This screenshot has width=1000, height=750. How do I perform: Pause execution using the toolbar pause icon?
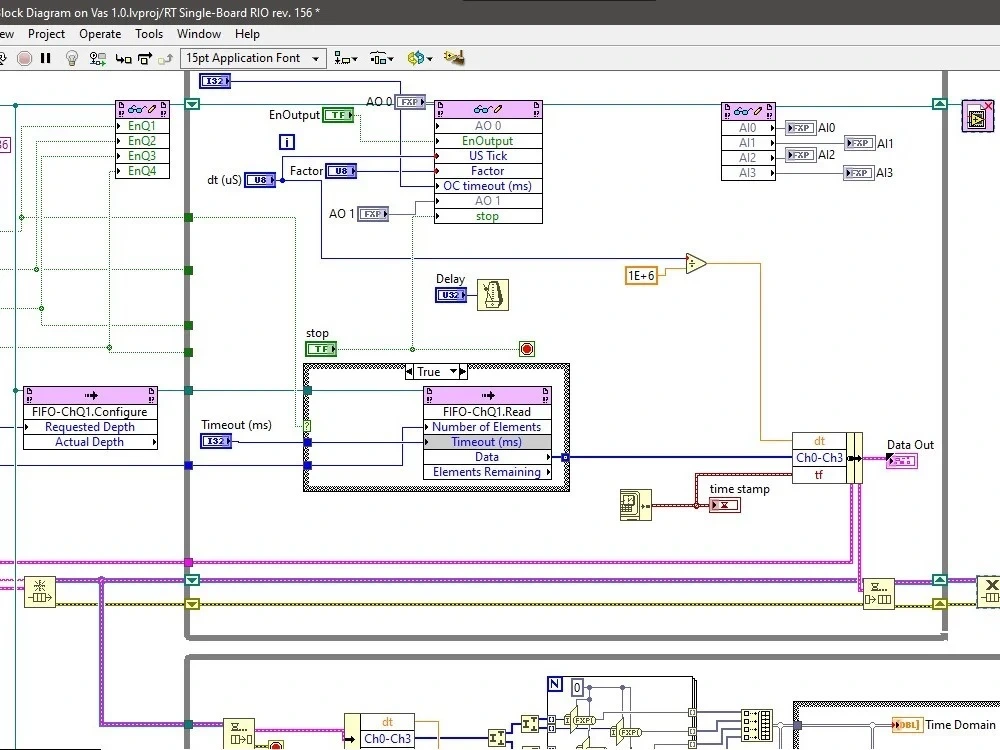point(45,57)
